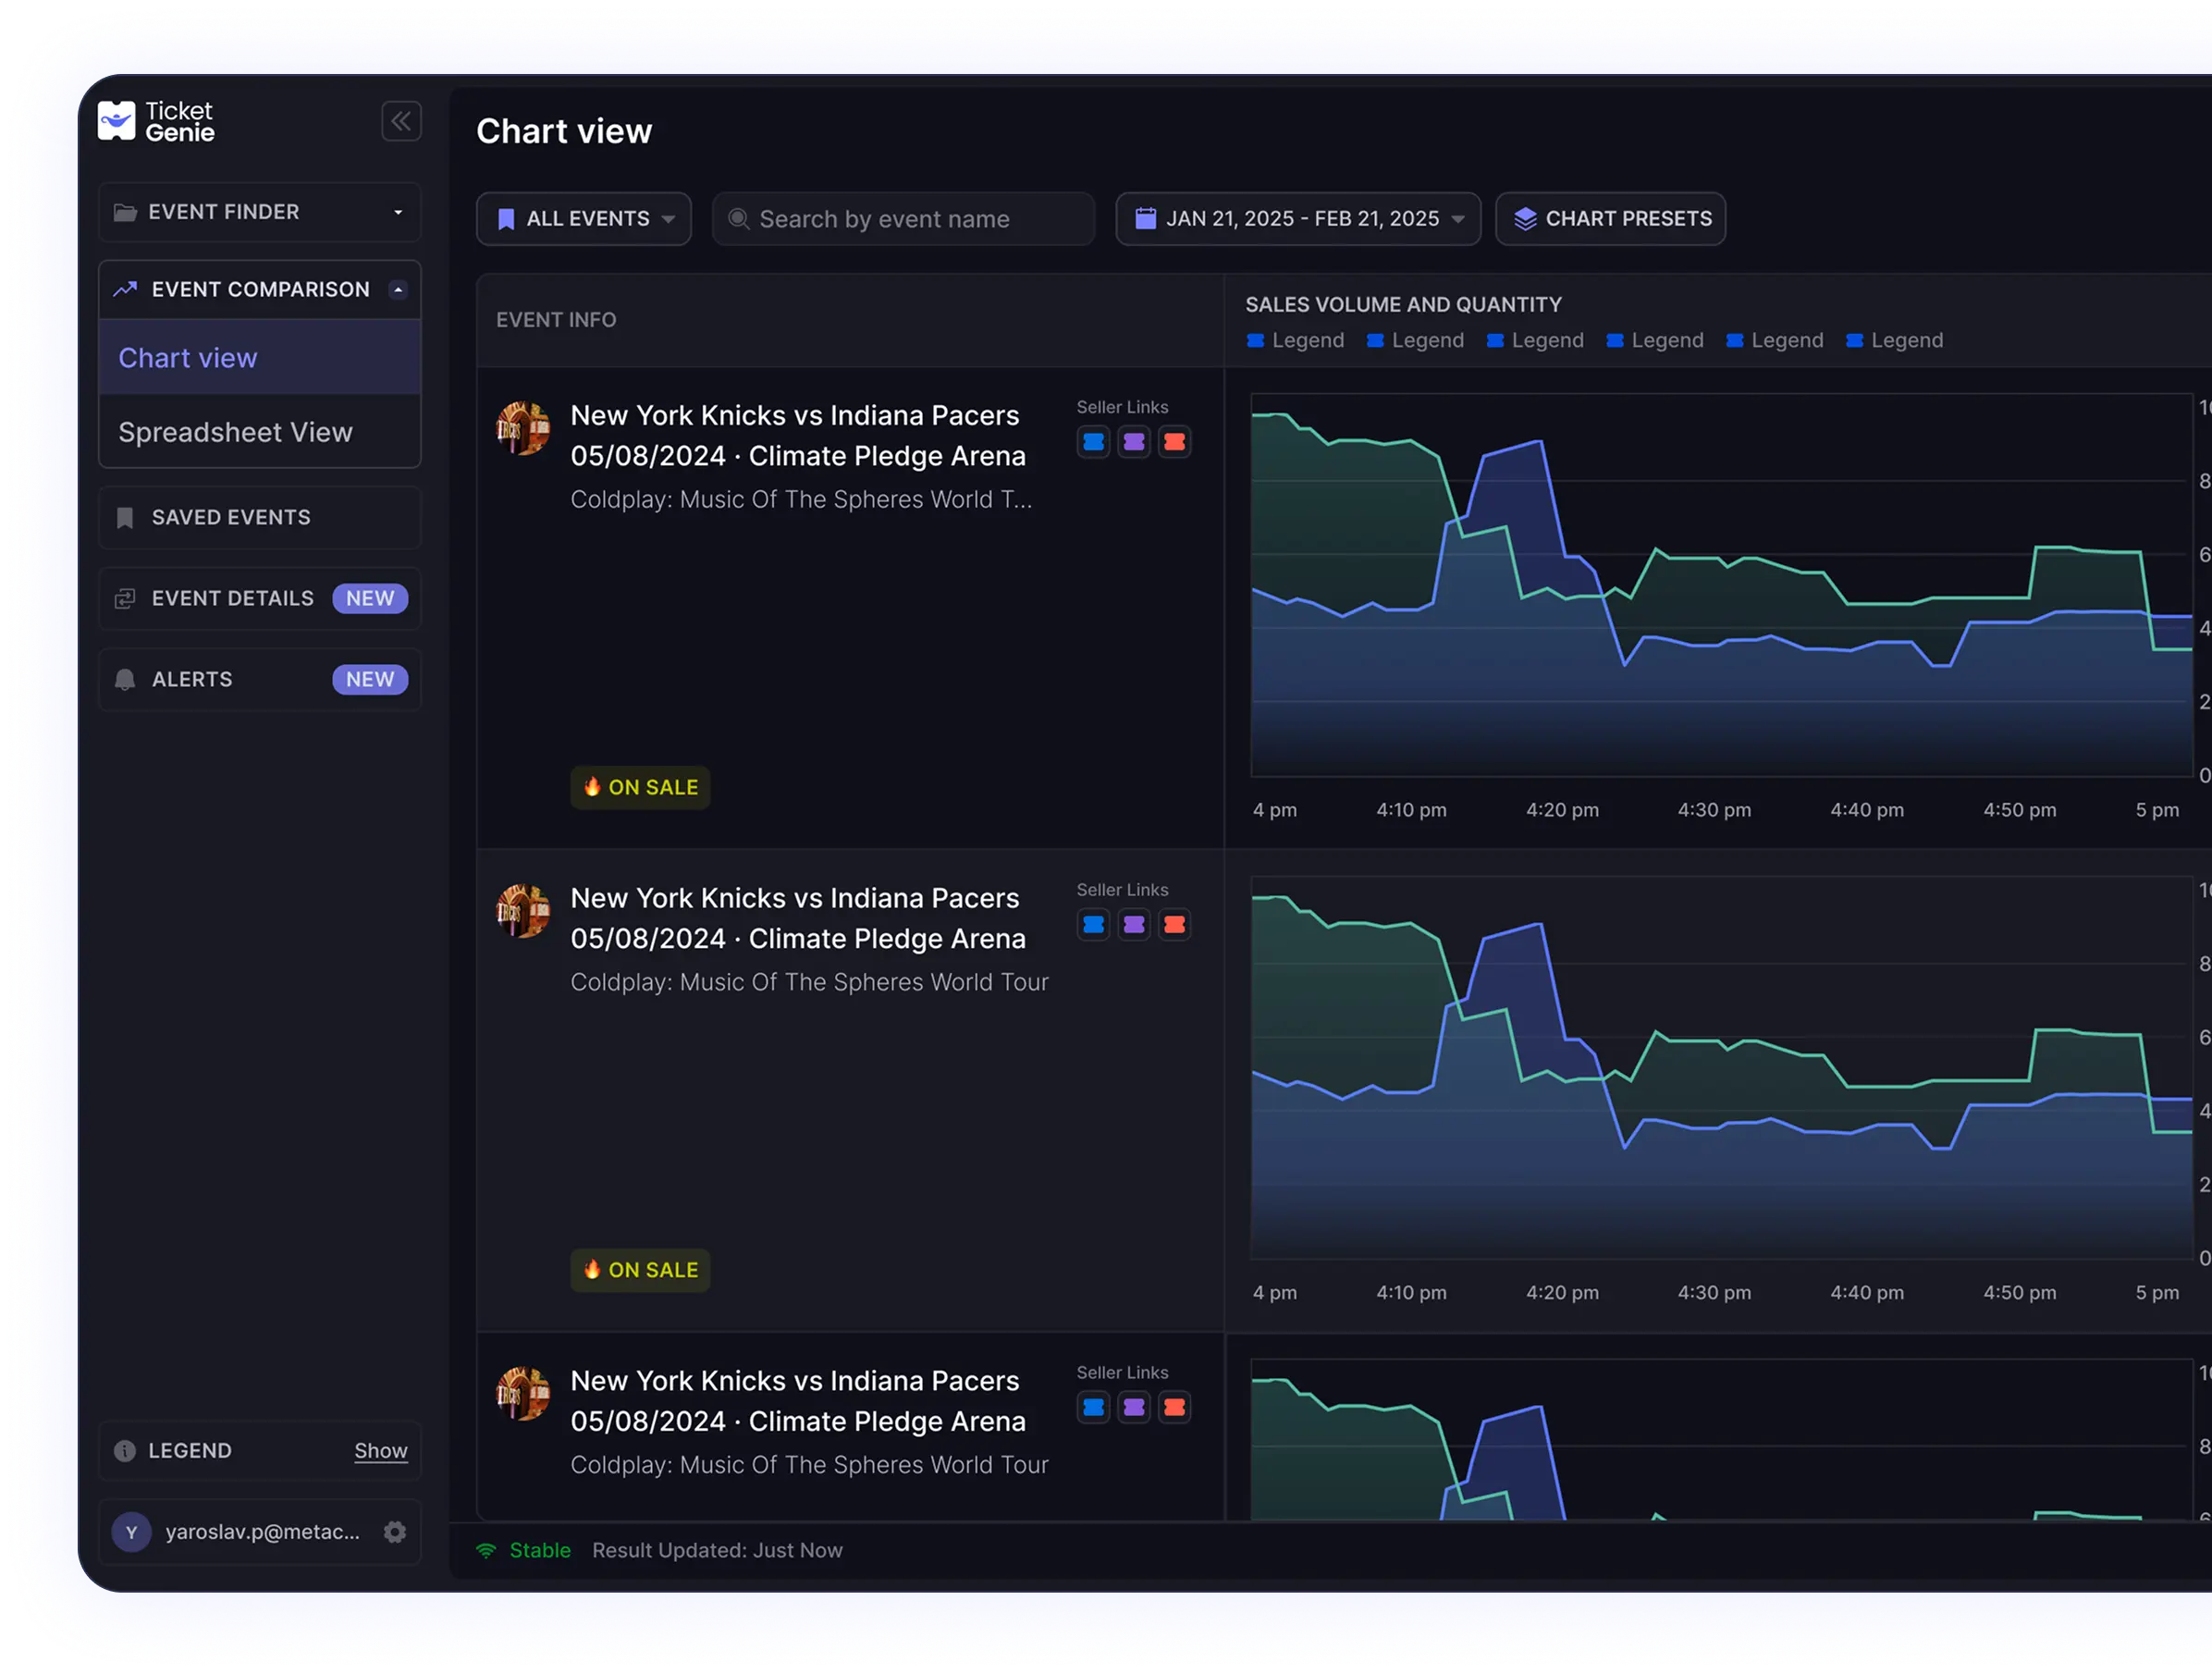Open Event Details

(x=260, y=598)
